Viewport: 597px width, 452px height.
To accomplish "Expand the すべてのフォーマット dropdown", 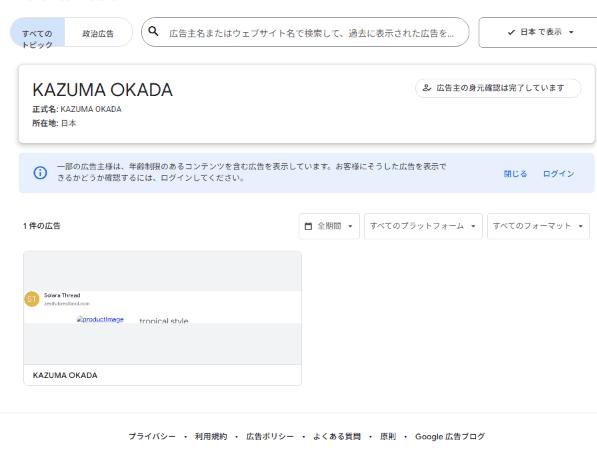I will pos(538,226).
